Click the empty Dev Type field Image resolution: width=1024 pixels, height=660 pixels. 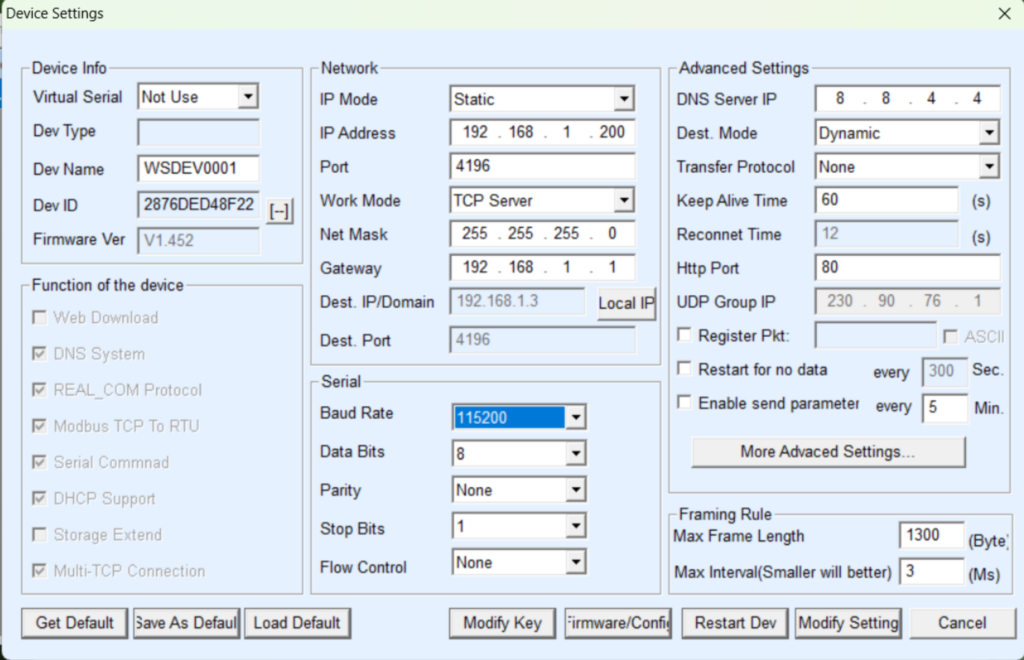click(199, 132)
